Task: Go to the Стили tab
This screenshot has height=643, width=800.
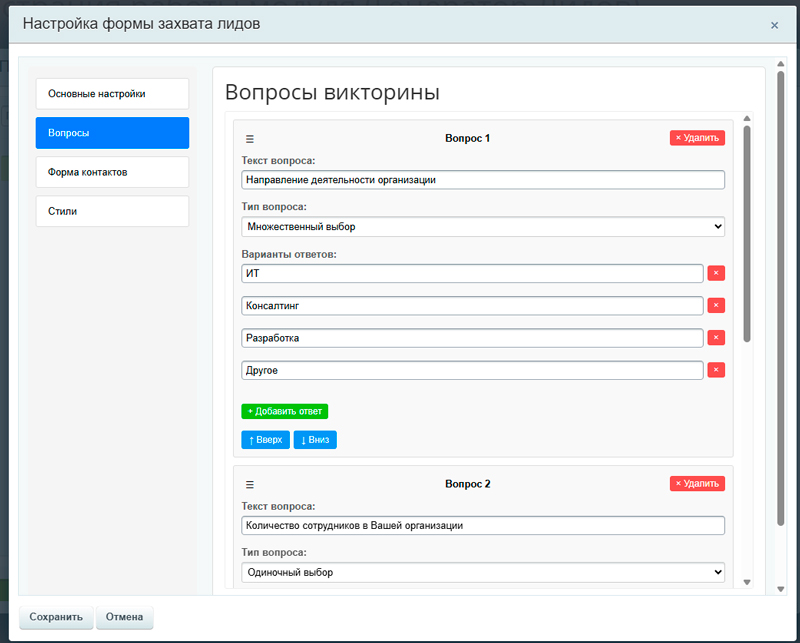Action: coord(112,211)
